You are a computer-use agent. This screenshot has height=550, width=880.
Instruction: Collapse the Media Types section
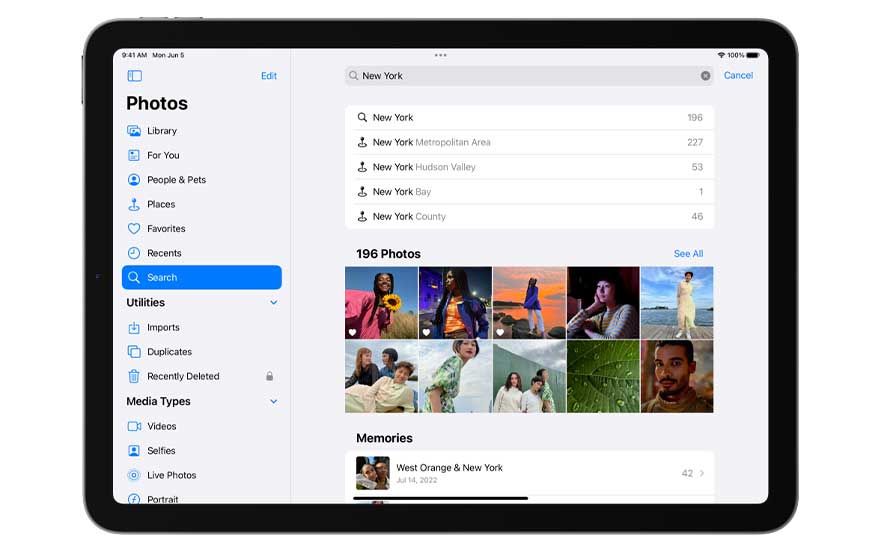pos(273,402)
